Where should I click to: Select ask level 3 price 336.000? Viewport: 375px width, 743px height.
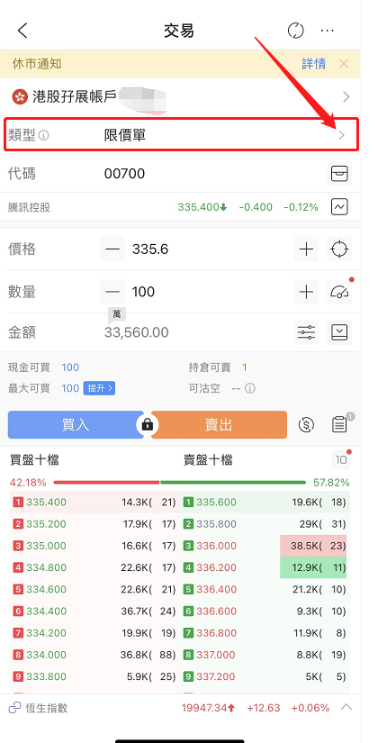[x=216, y=546]
